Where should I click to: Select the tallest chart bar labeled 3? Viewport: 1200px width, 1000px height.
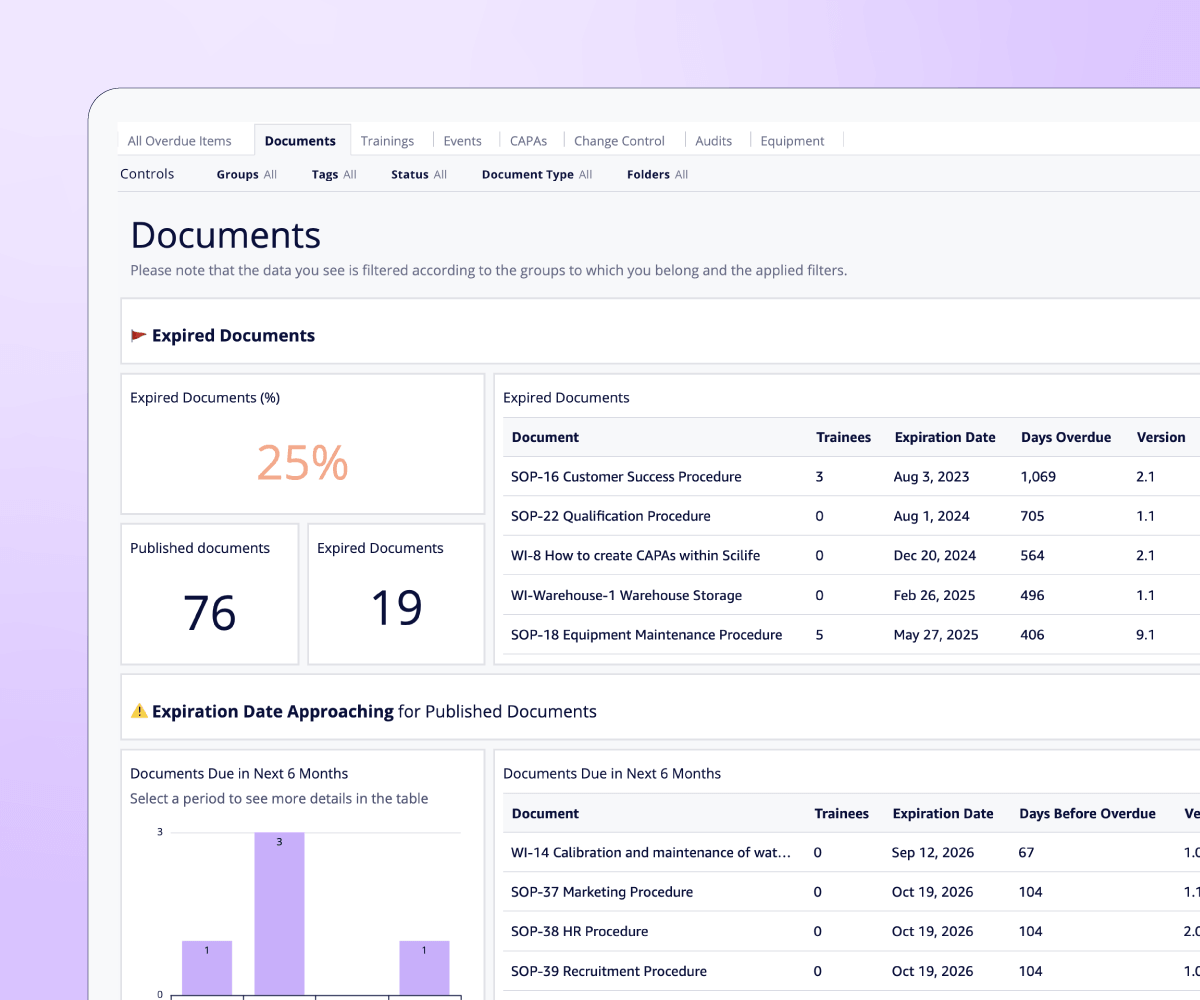[x=279, y=913]
